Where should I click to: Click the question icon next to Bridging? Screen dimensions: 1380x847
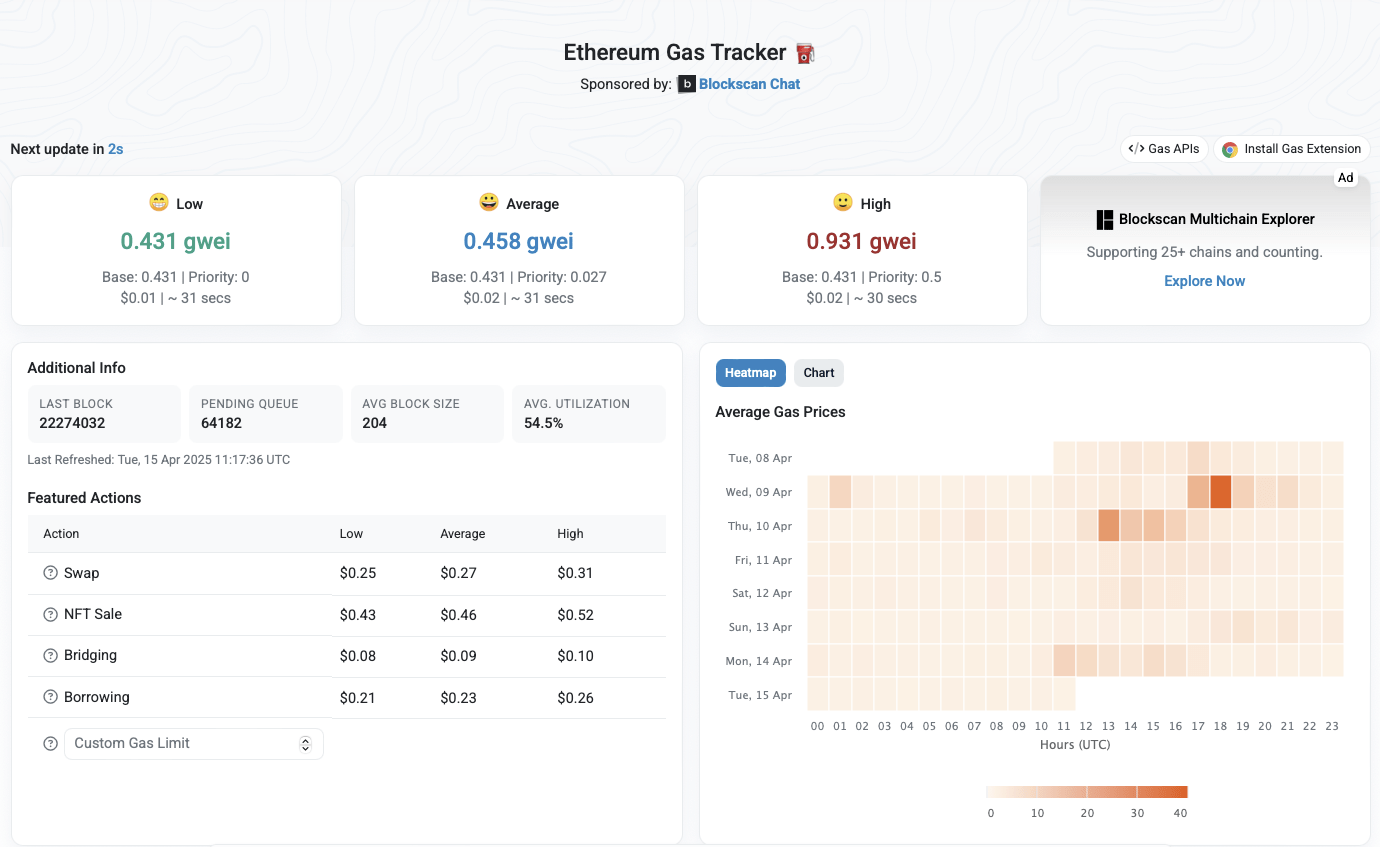50,655
